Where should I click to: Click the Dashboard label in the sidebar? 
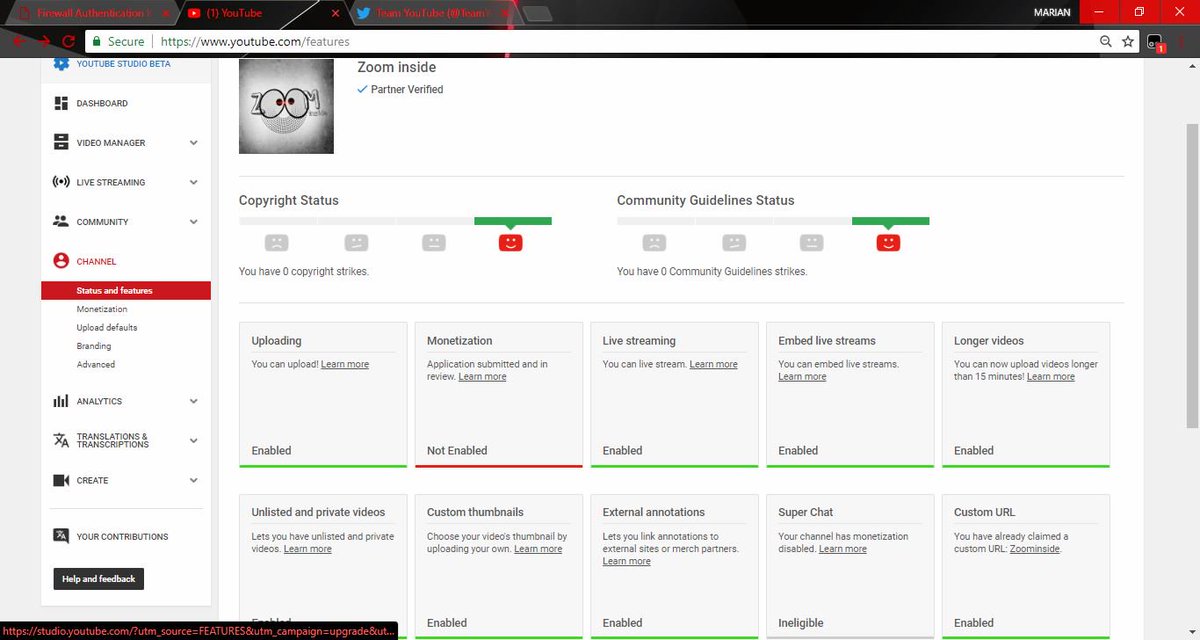tap(102, 104)
